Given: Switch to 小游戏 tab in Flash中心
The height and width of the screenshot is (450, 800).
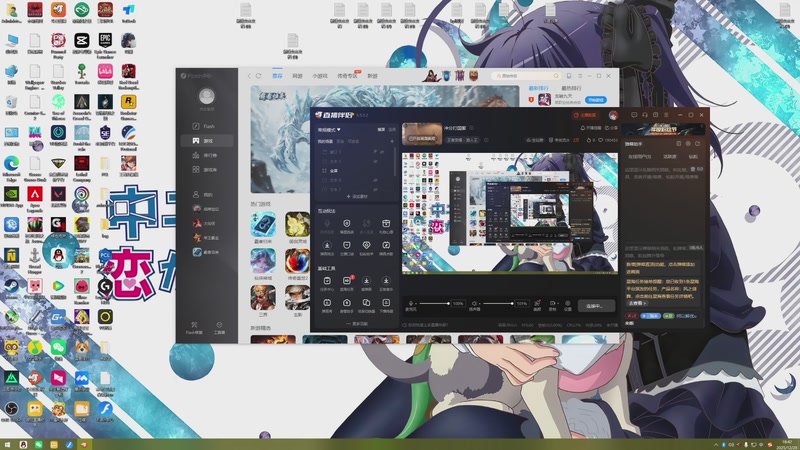Looking at the screenshot, I should pyautogui.click(x=320, y=76).
